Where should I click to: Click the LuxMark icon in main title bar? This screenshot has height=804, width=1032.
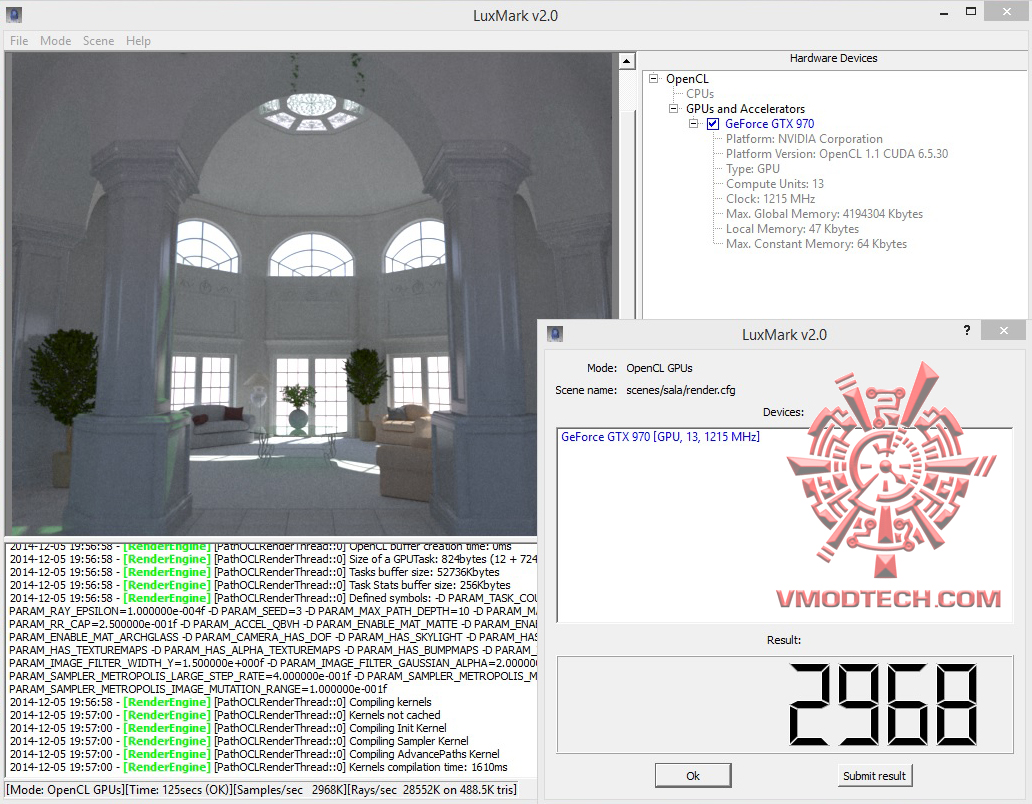click(x=13, y=14)
